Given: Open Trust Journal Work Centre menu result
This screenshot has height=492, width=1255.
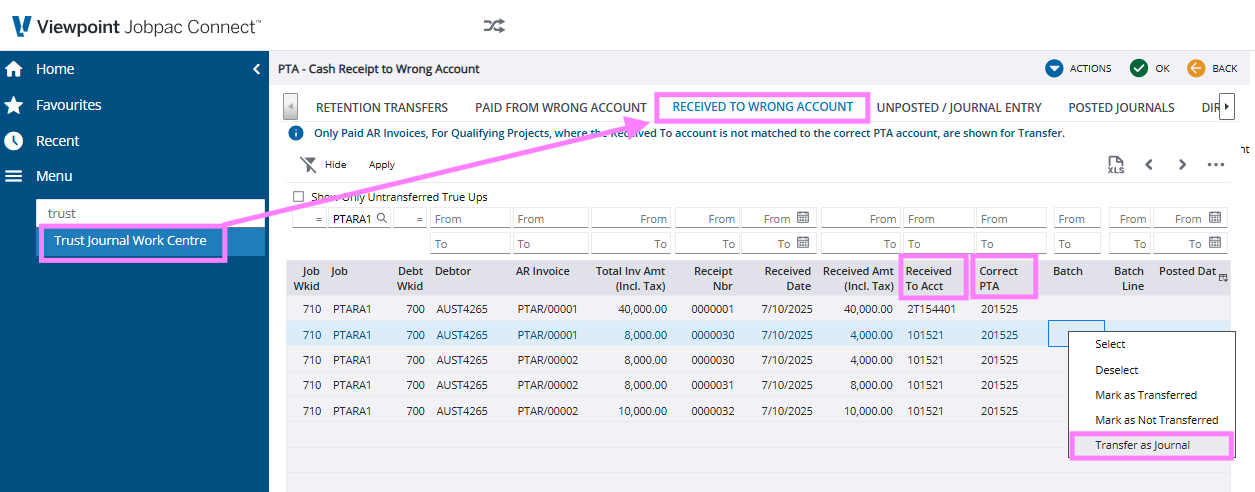Looking at the screenshot, I should [131, 241].
